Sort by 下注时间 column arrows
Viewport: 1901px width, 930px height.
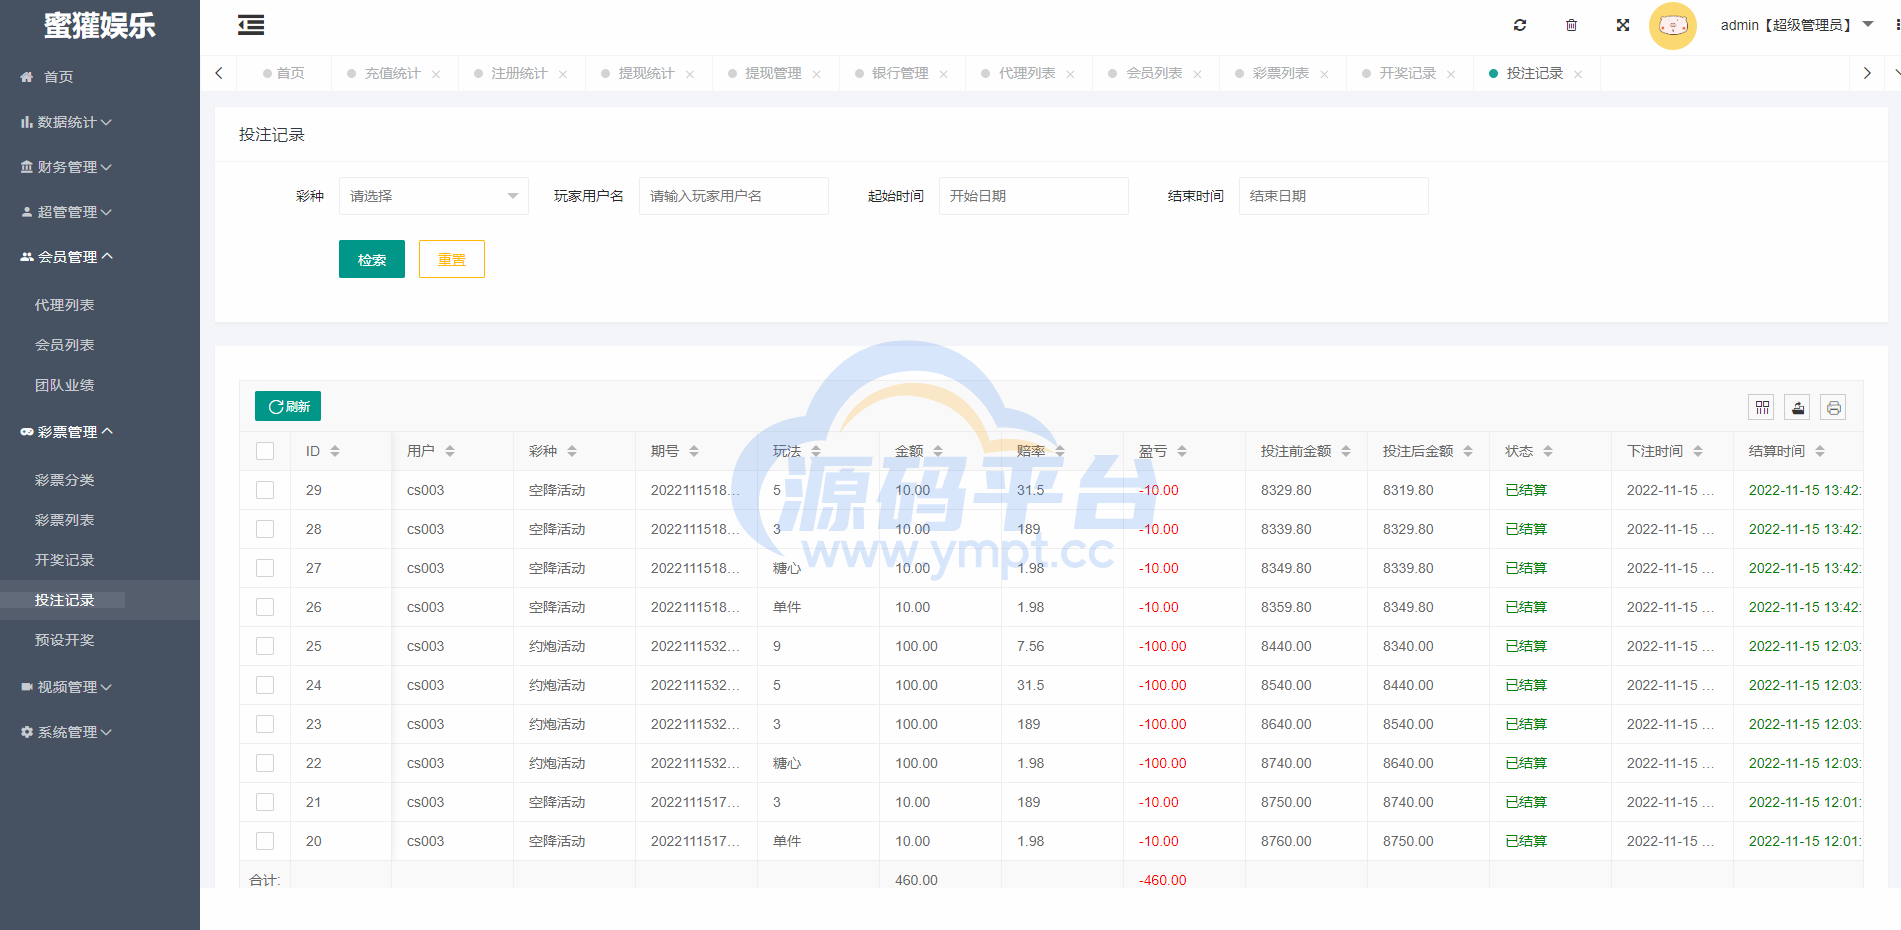tap(1698, 451)
